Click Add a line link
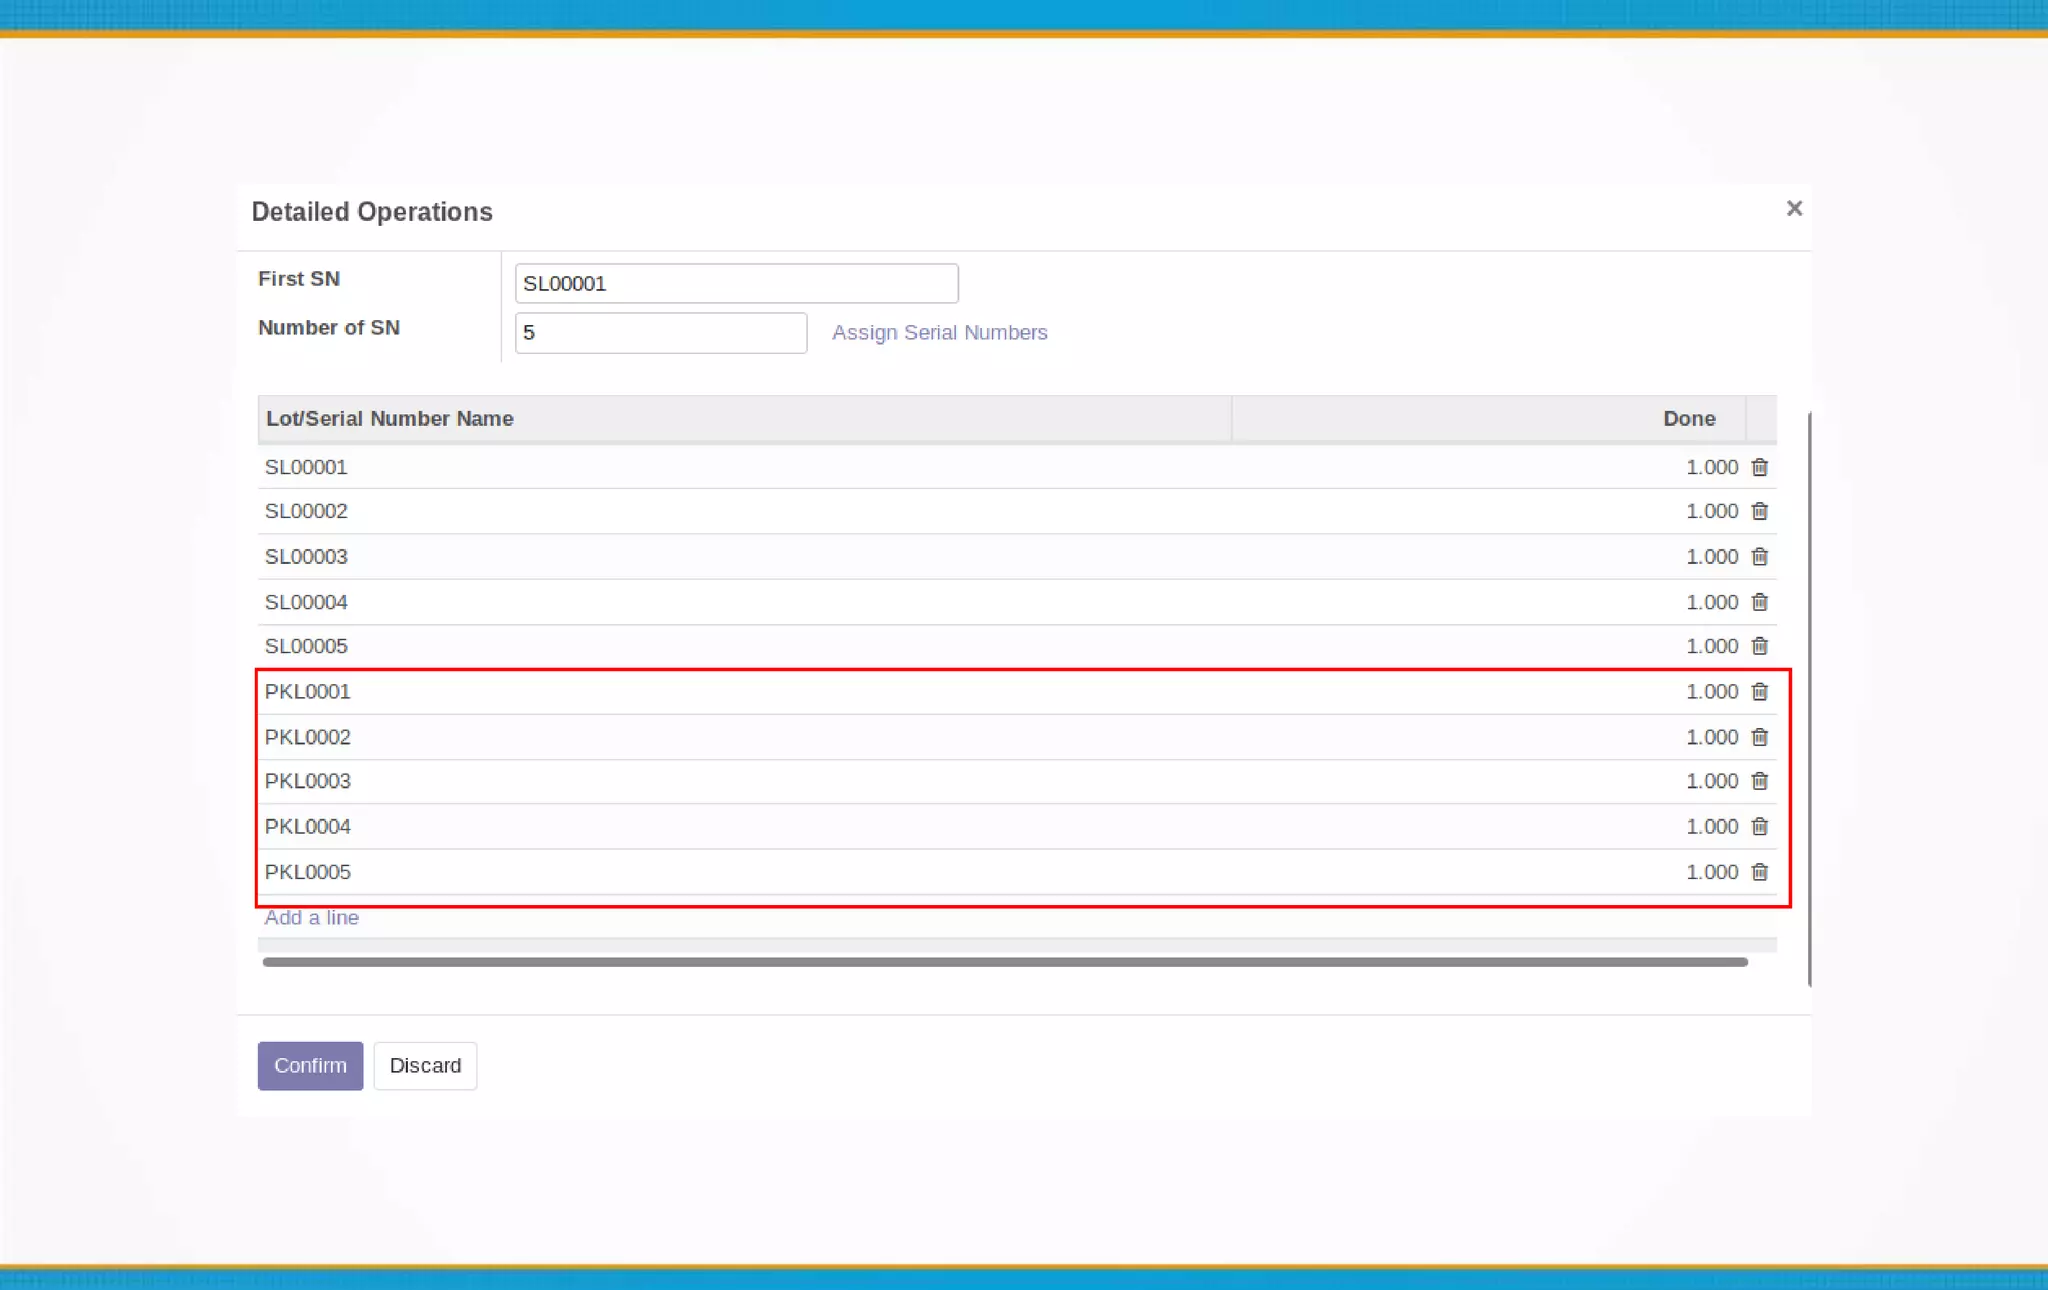Screen dimensions: 2048x1290 311,917
